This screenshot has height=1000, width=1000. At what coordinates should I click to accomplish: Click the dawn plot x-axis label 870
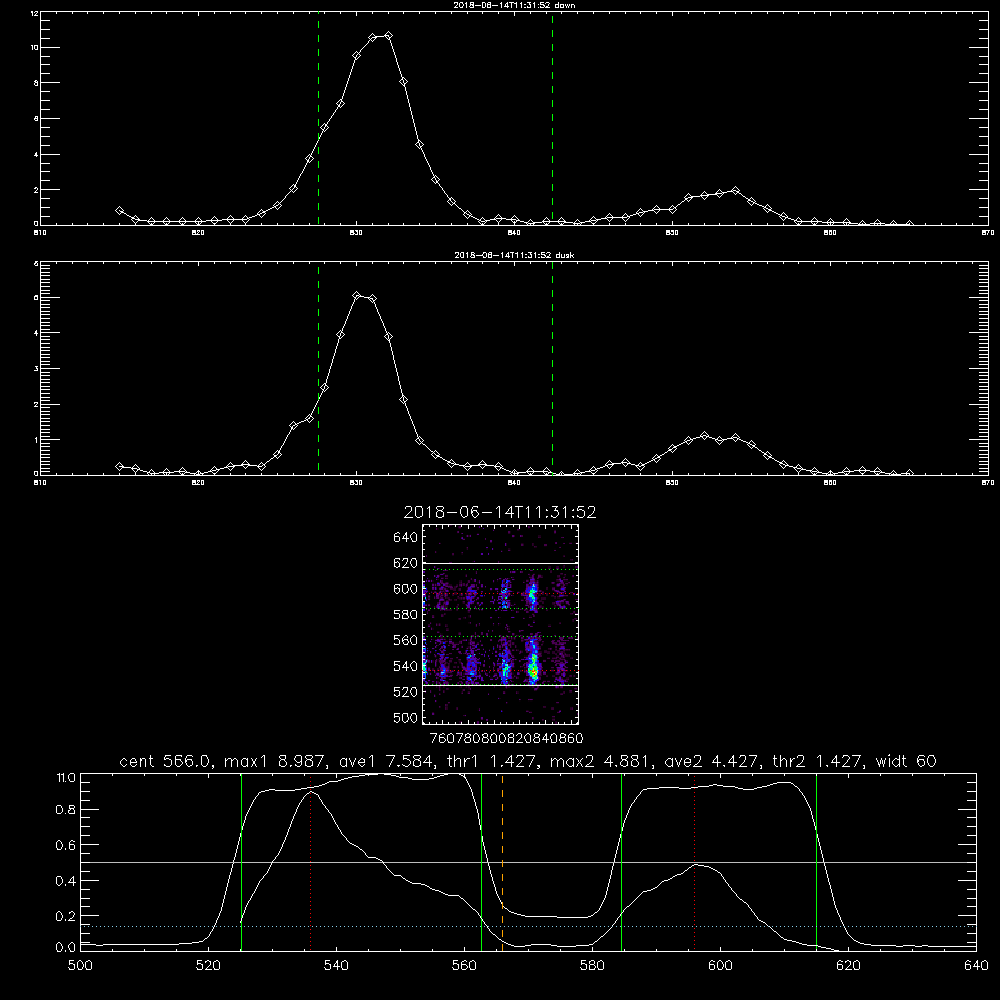pos(988,233)
